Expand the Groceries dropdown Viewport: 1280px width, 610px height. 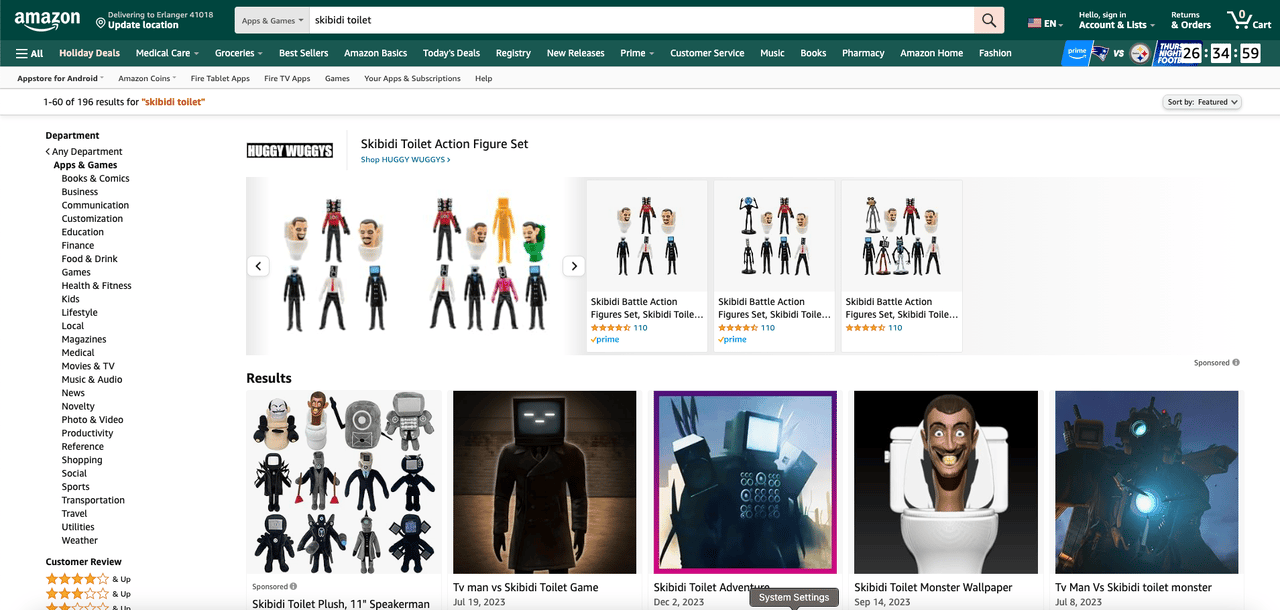pos(239,53)
